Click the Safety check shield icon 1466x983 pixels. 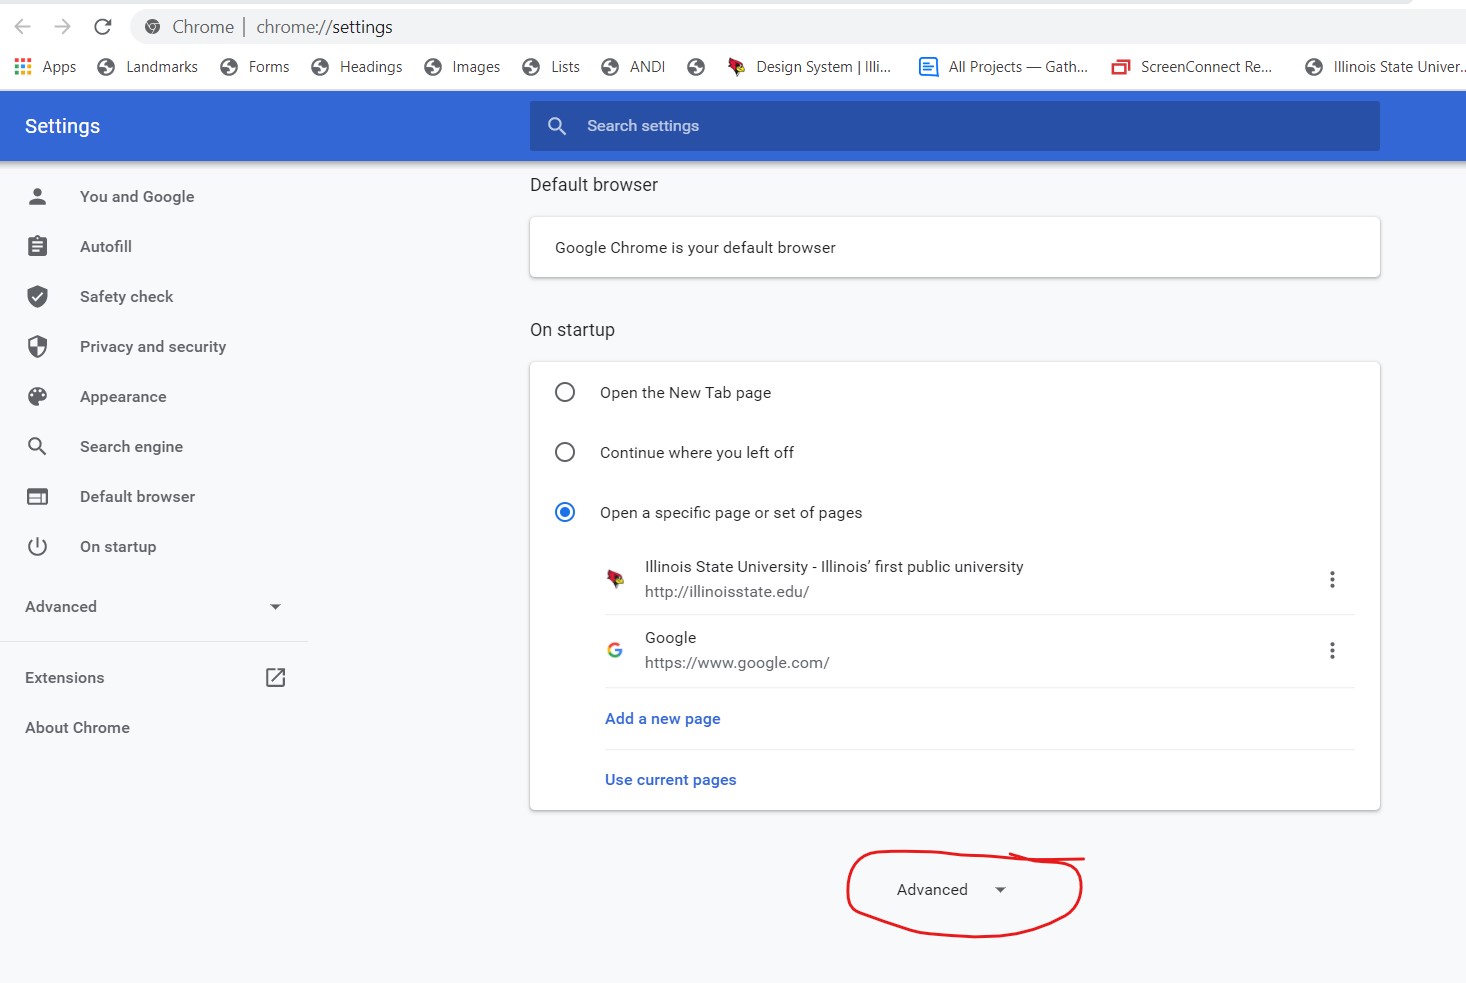click(x=37, y=297)
